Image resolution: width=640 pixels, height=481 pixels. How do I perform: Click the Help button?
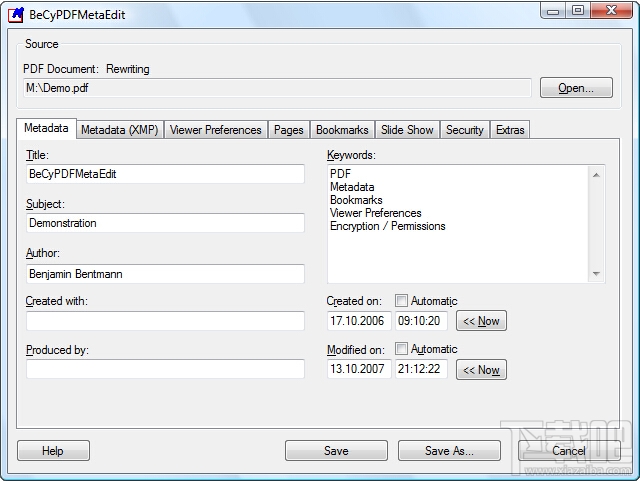(x=53, y=451)
